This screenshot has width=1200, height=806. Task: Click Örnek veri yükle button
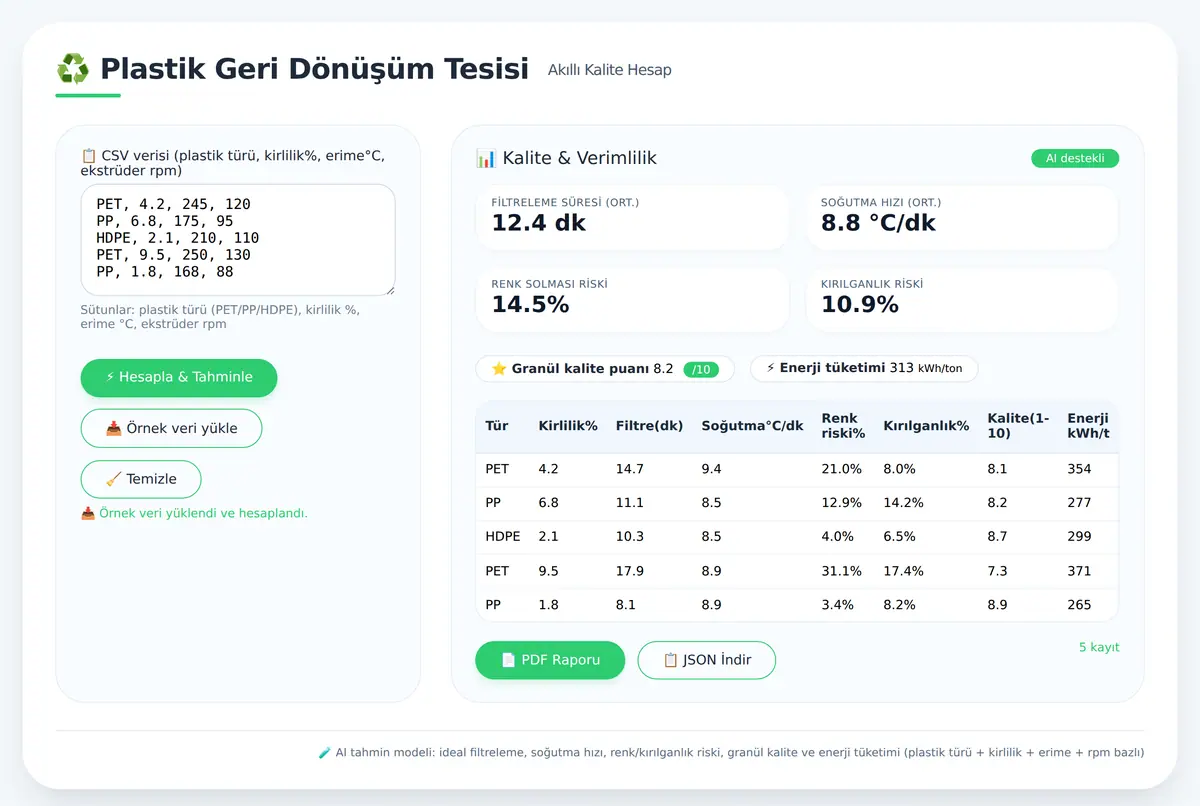172,428
